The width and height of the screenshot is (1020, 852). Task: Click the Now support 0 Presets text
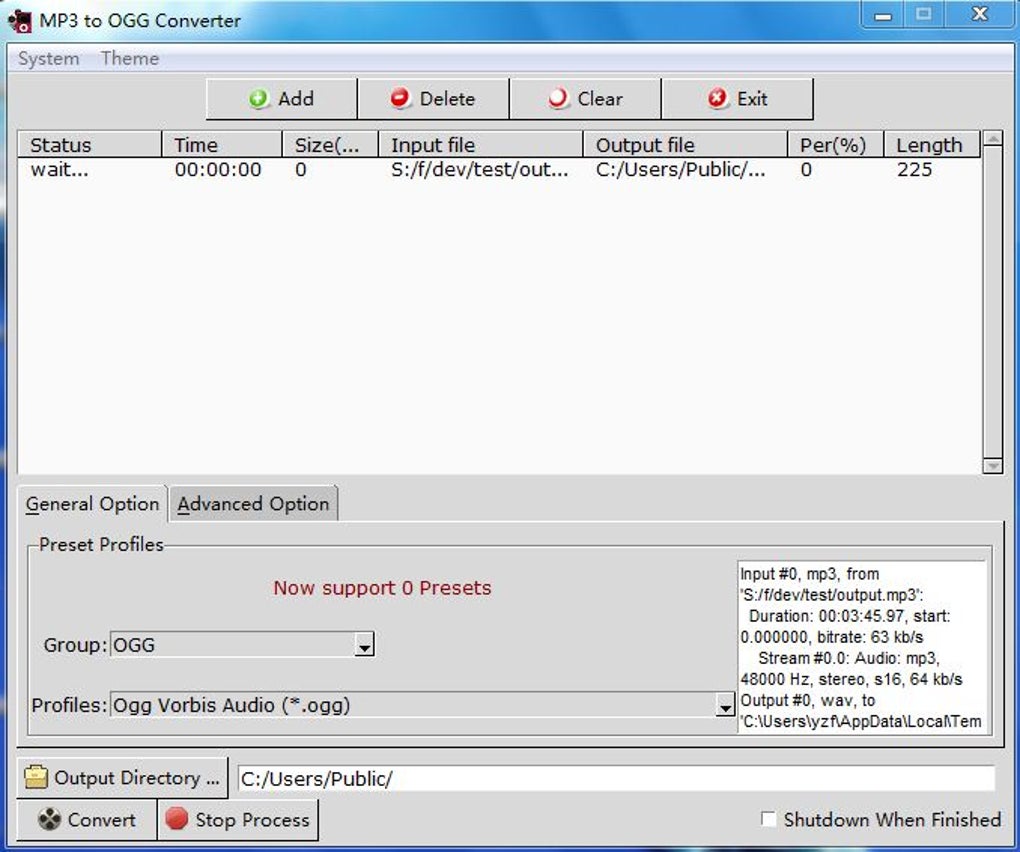coord(382,588)
